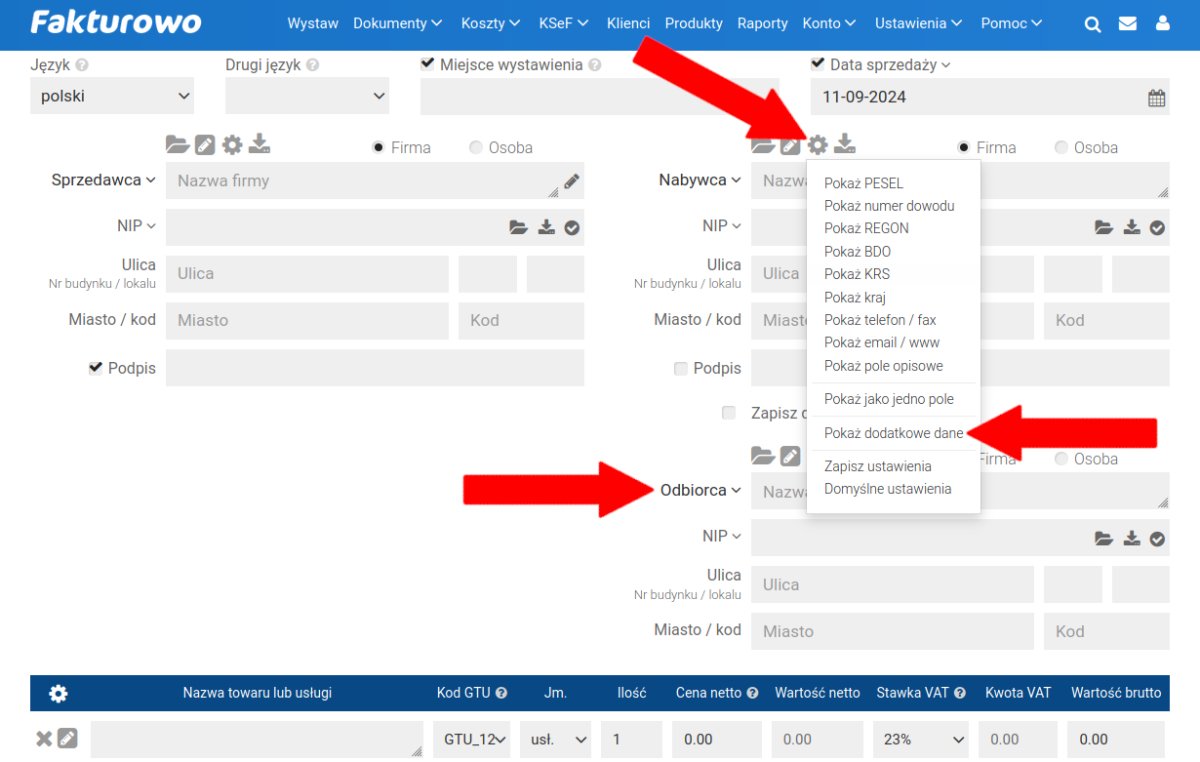Click gear icon in product table header
The height and width of the screenshot is (762, 1200).
click(58, 693)
